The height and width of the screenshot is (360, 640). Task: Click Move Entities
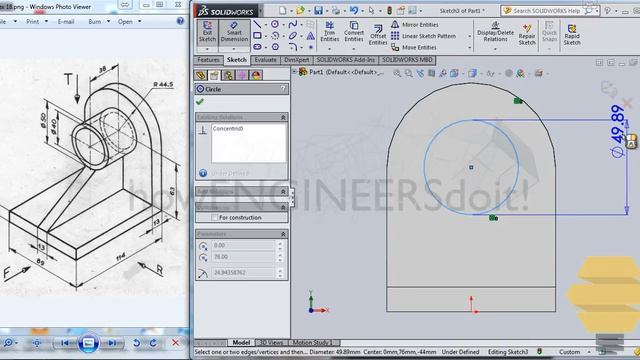click(414, 47)
